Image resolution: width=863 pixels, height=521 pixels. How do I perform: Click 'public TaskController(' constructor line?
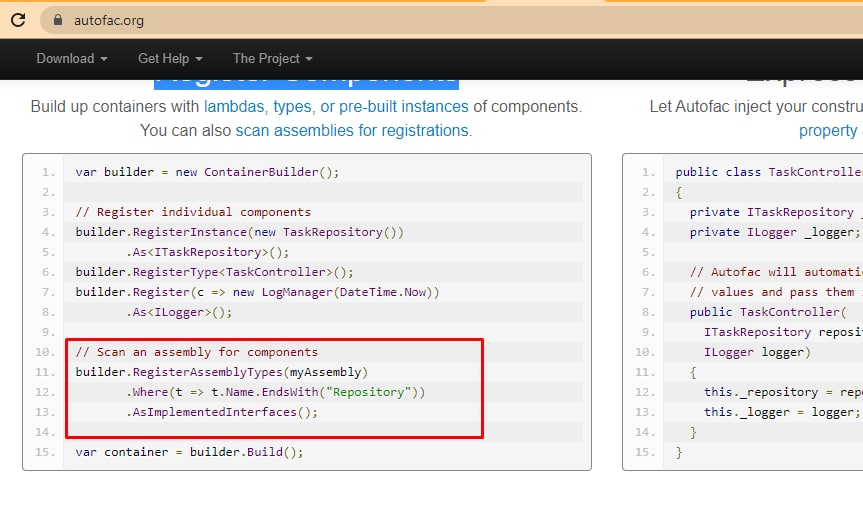768,312
